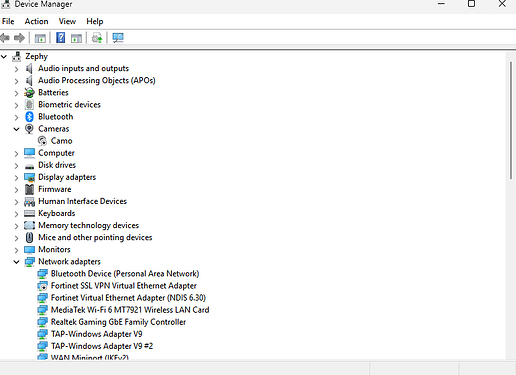This screenshot has height=375, width=516.
Task: Click the Fortinet SSL VPN adapter icon
Action: [x=42, y=286]
